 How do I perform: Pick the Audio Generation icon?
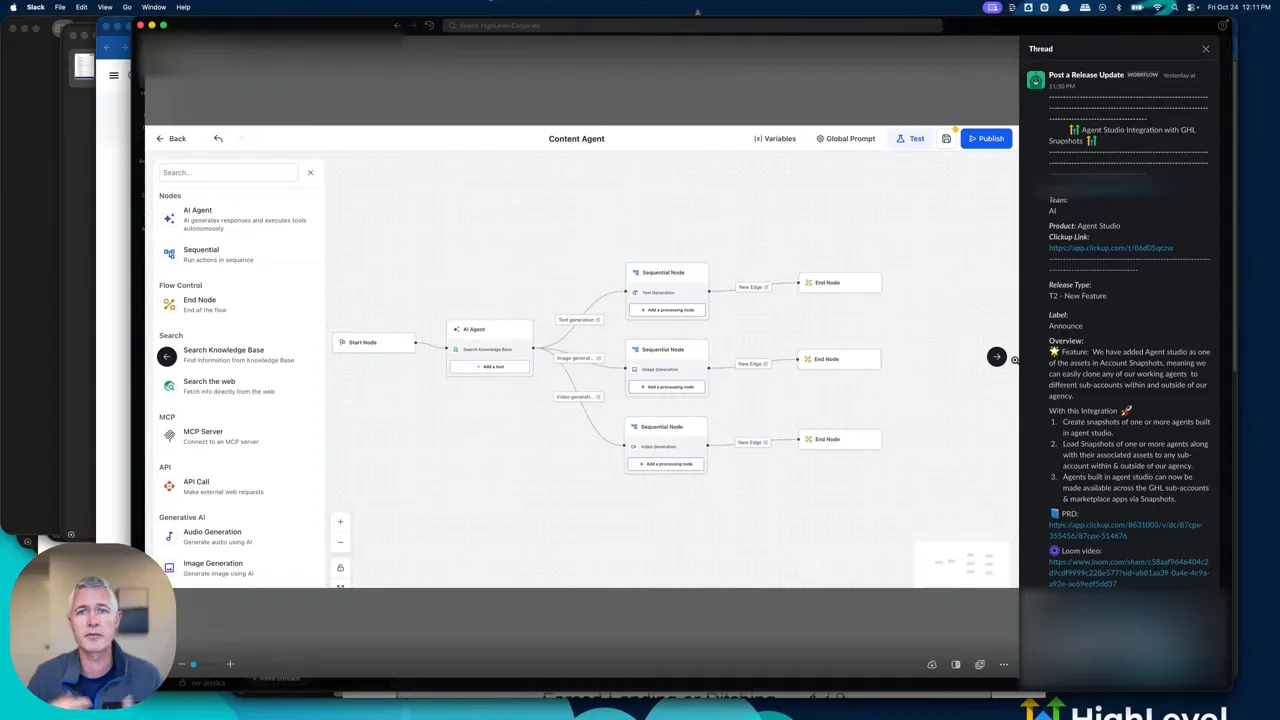click(x=169, y=536)
